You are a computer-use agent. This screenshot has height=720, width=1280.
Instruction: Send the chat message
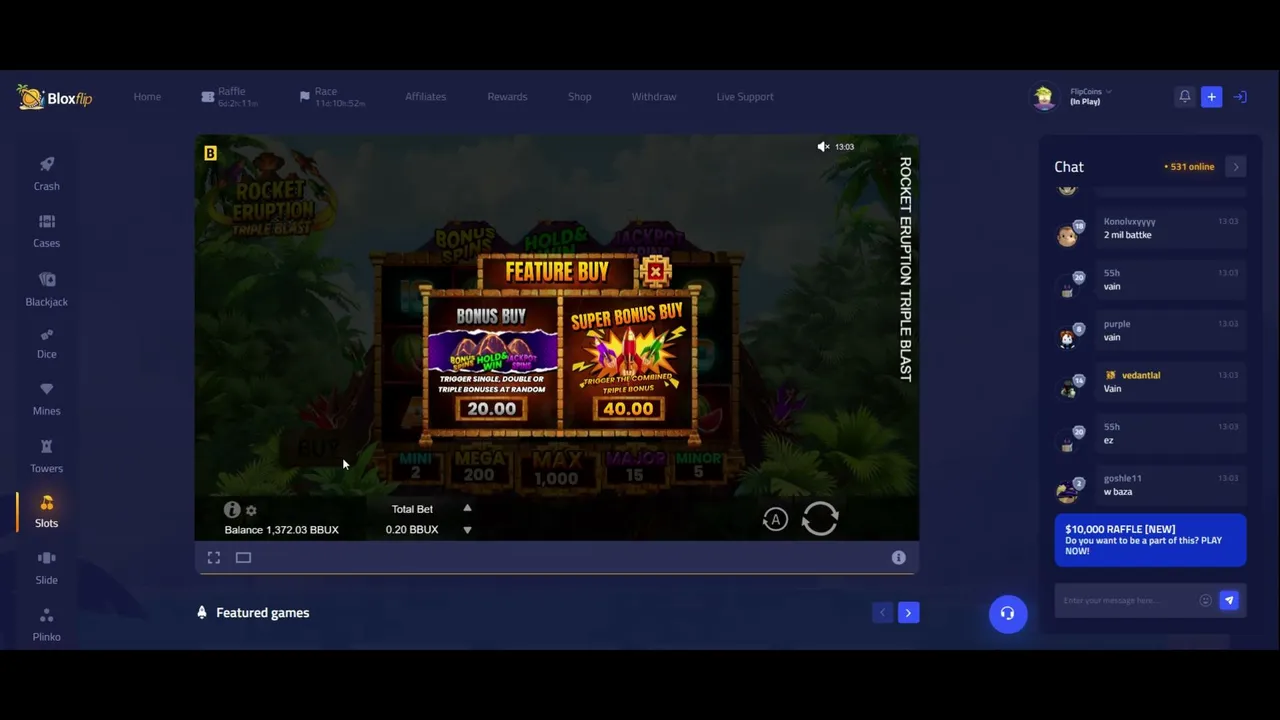1229,600
